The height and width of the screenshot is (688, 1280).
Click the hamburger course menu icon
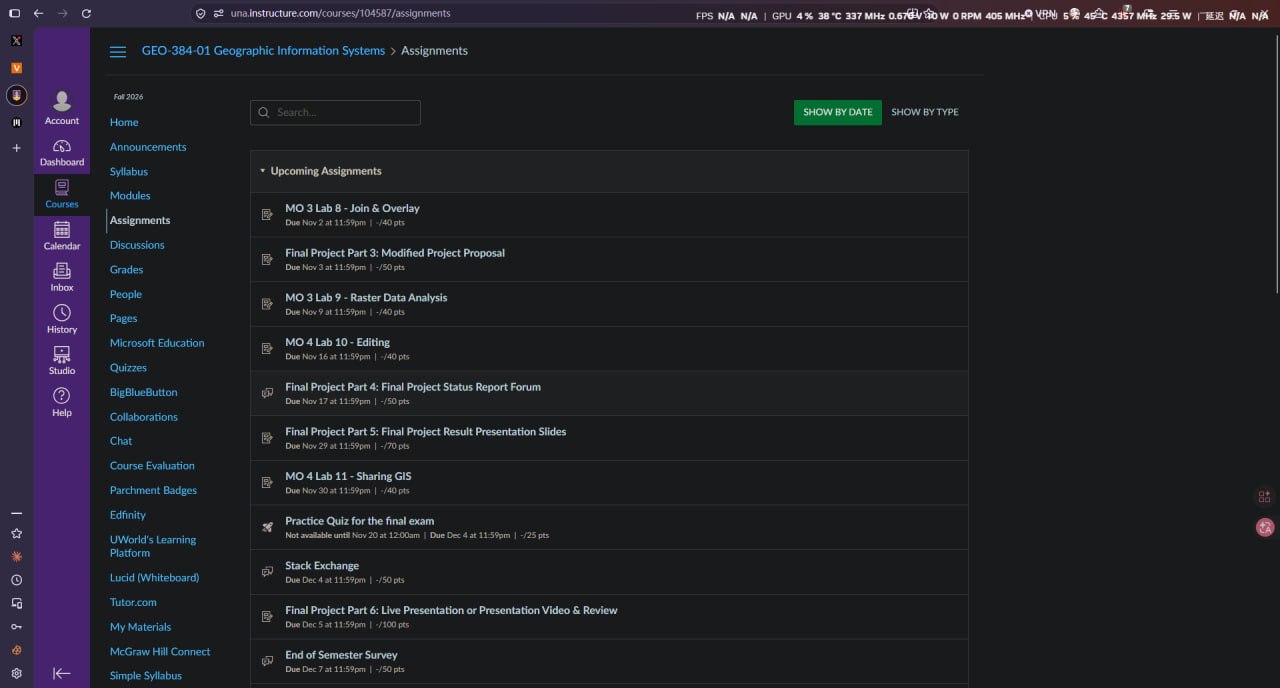click(118, 51)
